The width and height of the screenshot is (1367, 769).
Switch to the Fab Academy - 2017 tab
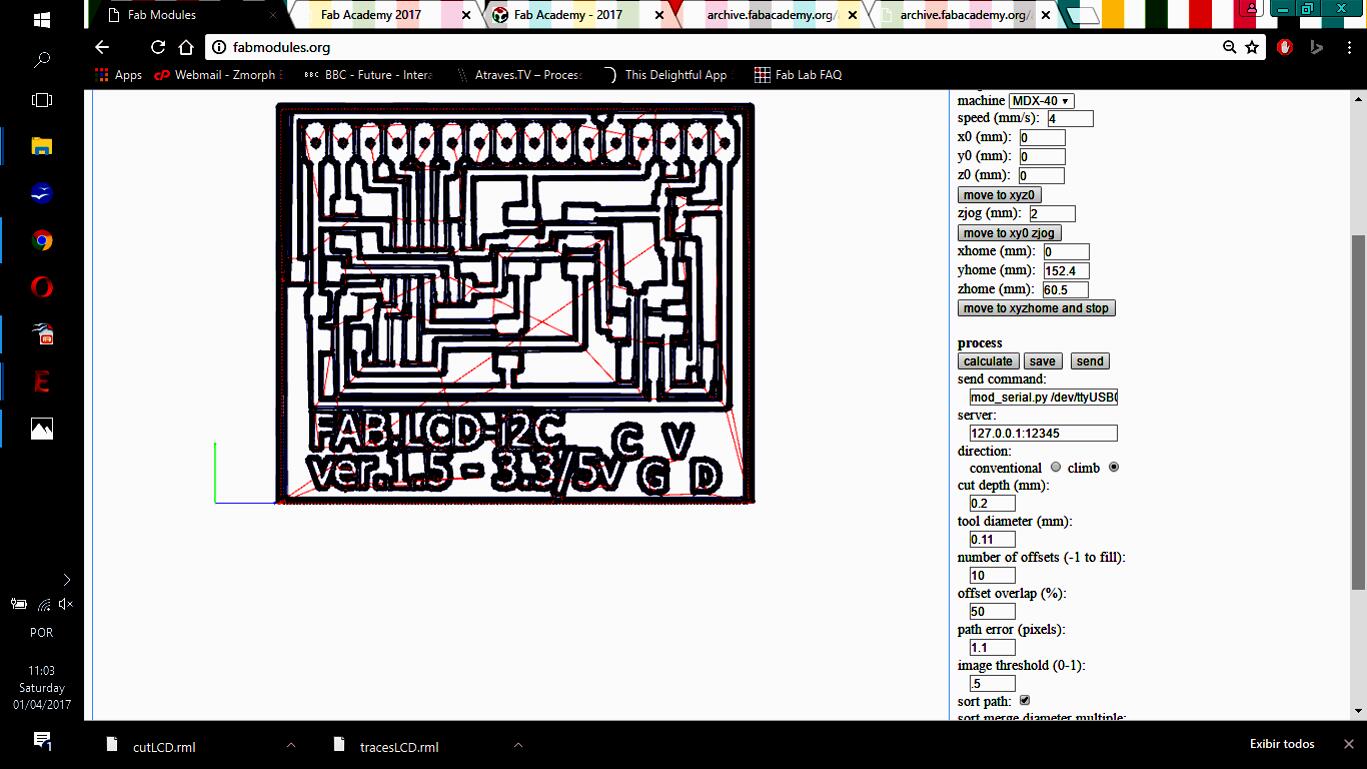(x=578, y=15)
